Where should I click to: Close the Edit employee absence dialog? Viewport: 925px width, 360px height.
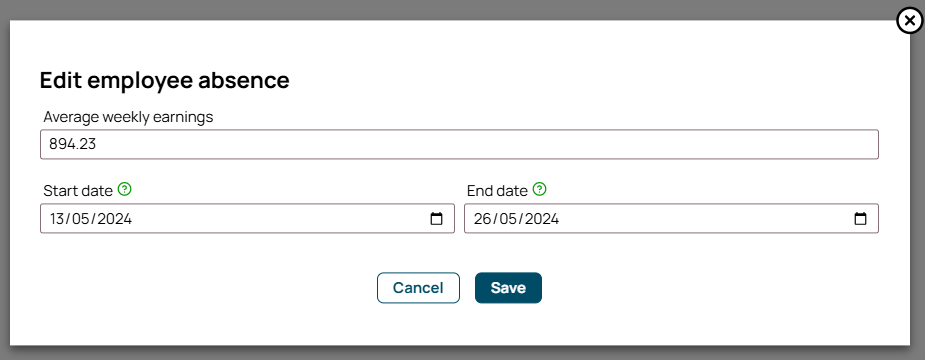910,22
